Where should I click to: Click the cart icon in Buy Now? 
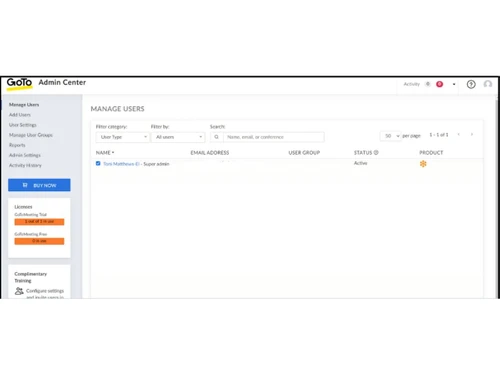pyautogui.click(x=25, y=185)
